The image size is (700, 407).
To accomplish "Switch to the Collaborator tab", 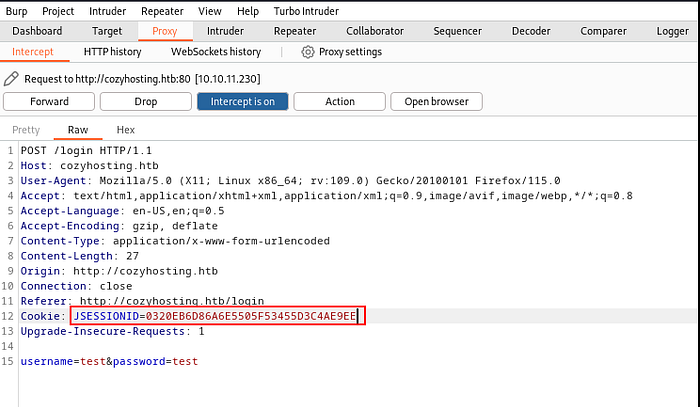I will point(375,31).
